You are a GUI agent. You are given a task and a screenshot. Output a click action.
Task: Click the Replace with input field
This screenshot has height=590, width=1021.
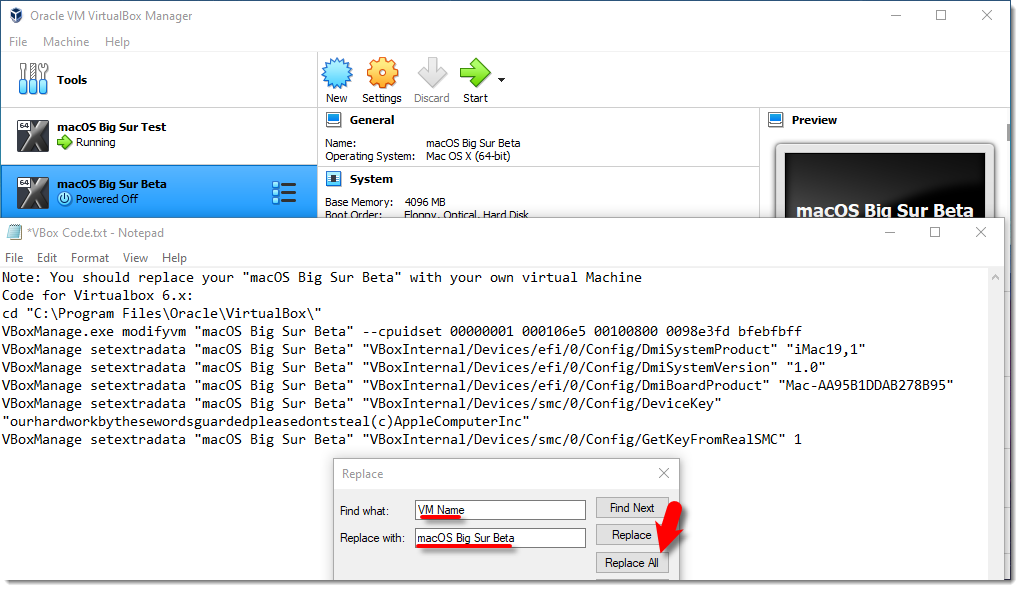[x=500, y=538]
